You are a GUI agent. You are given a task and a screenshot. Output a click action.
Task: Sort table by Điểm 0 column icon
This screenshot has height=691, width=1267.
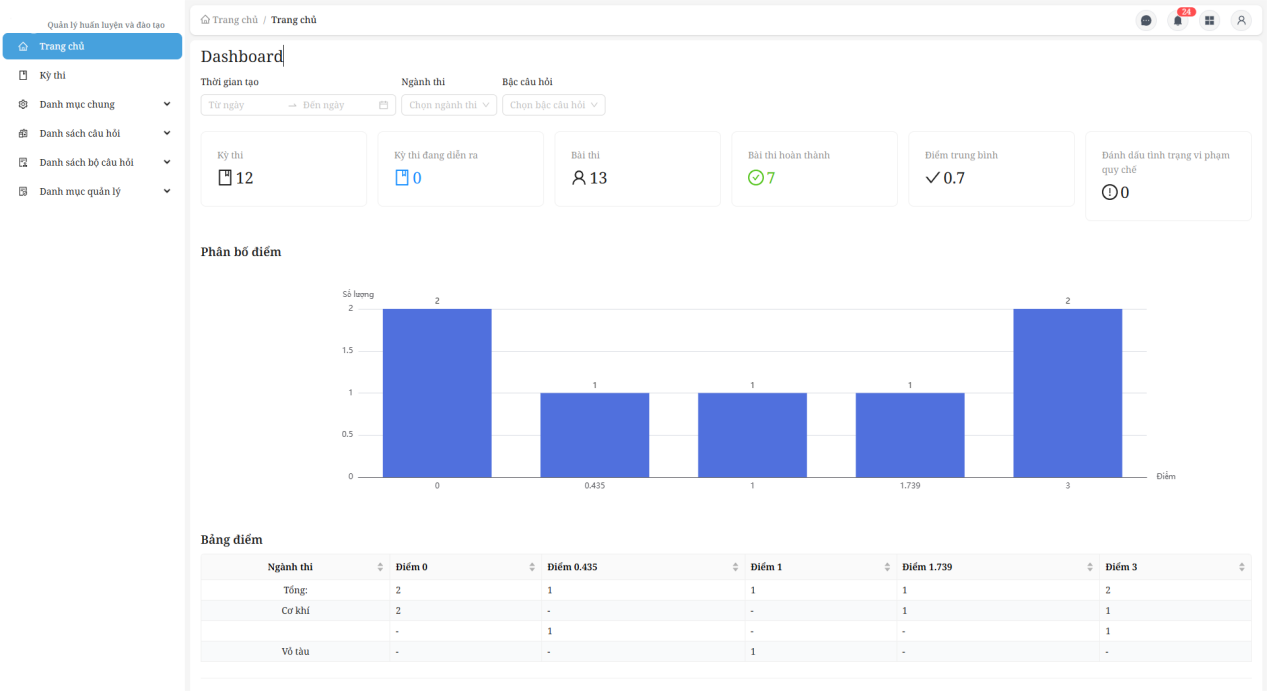tap(532, 567)
